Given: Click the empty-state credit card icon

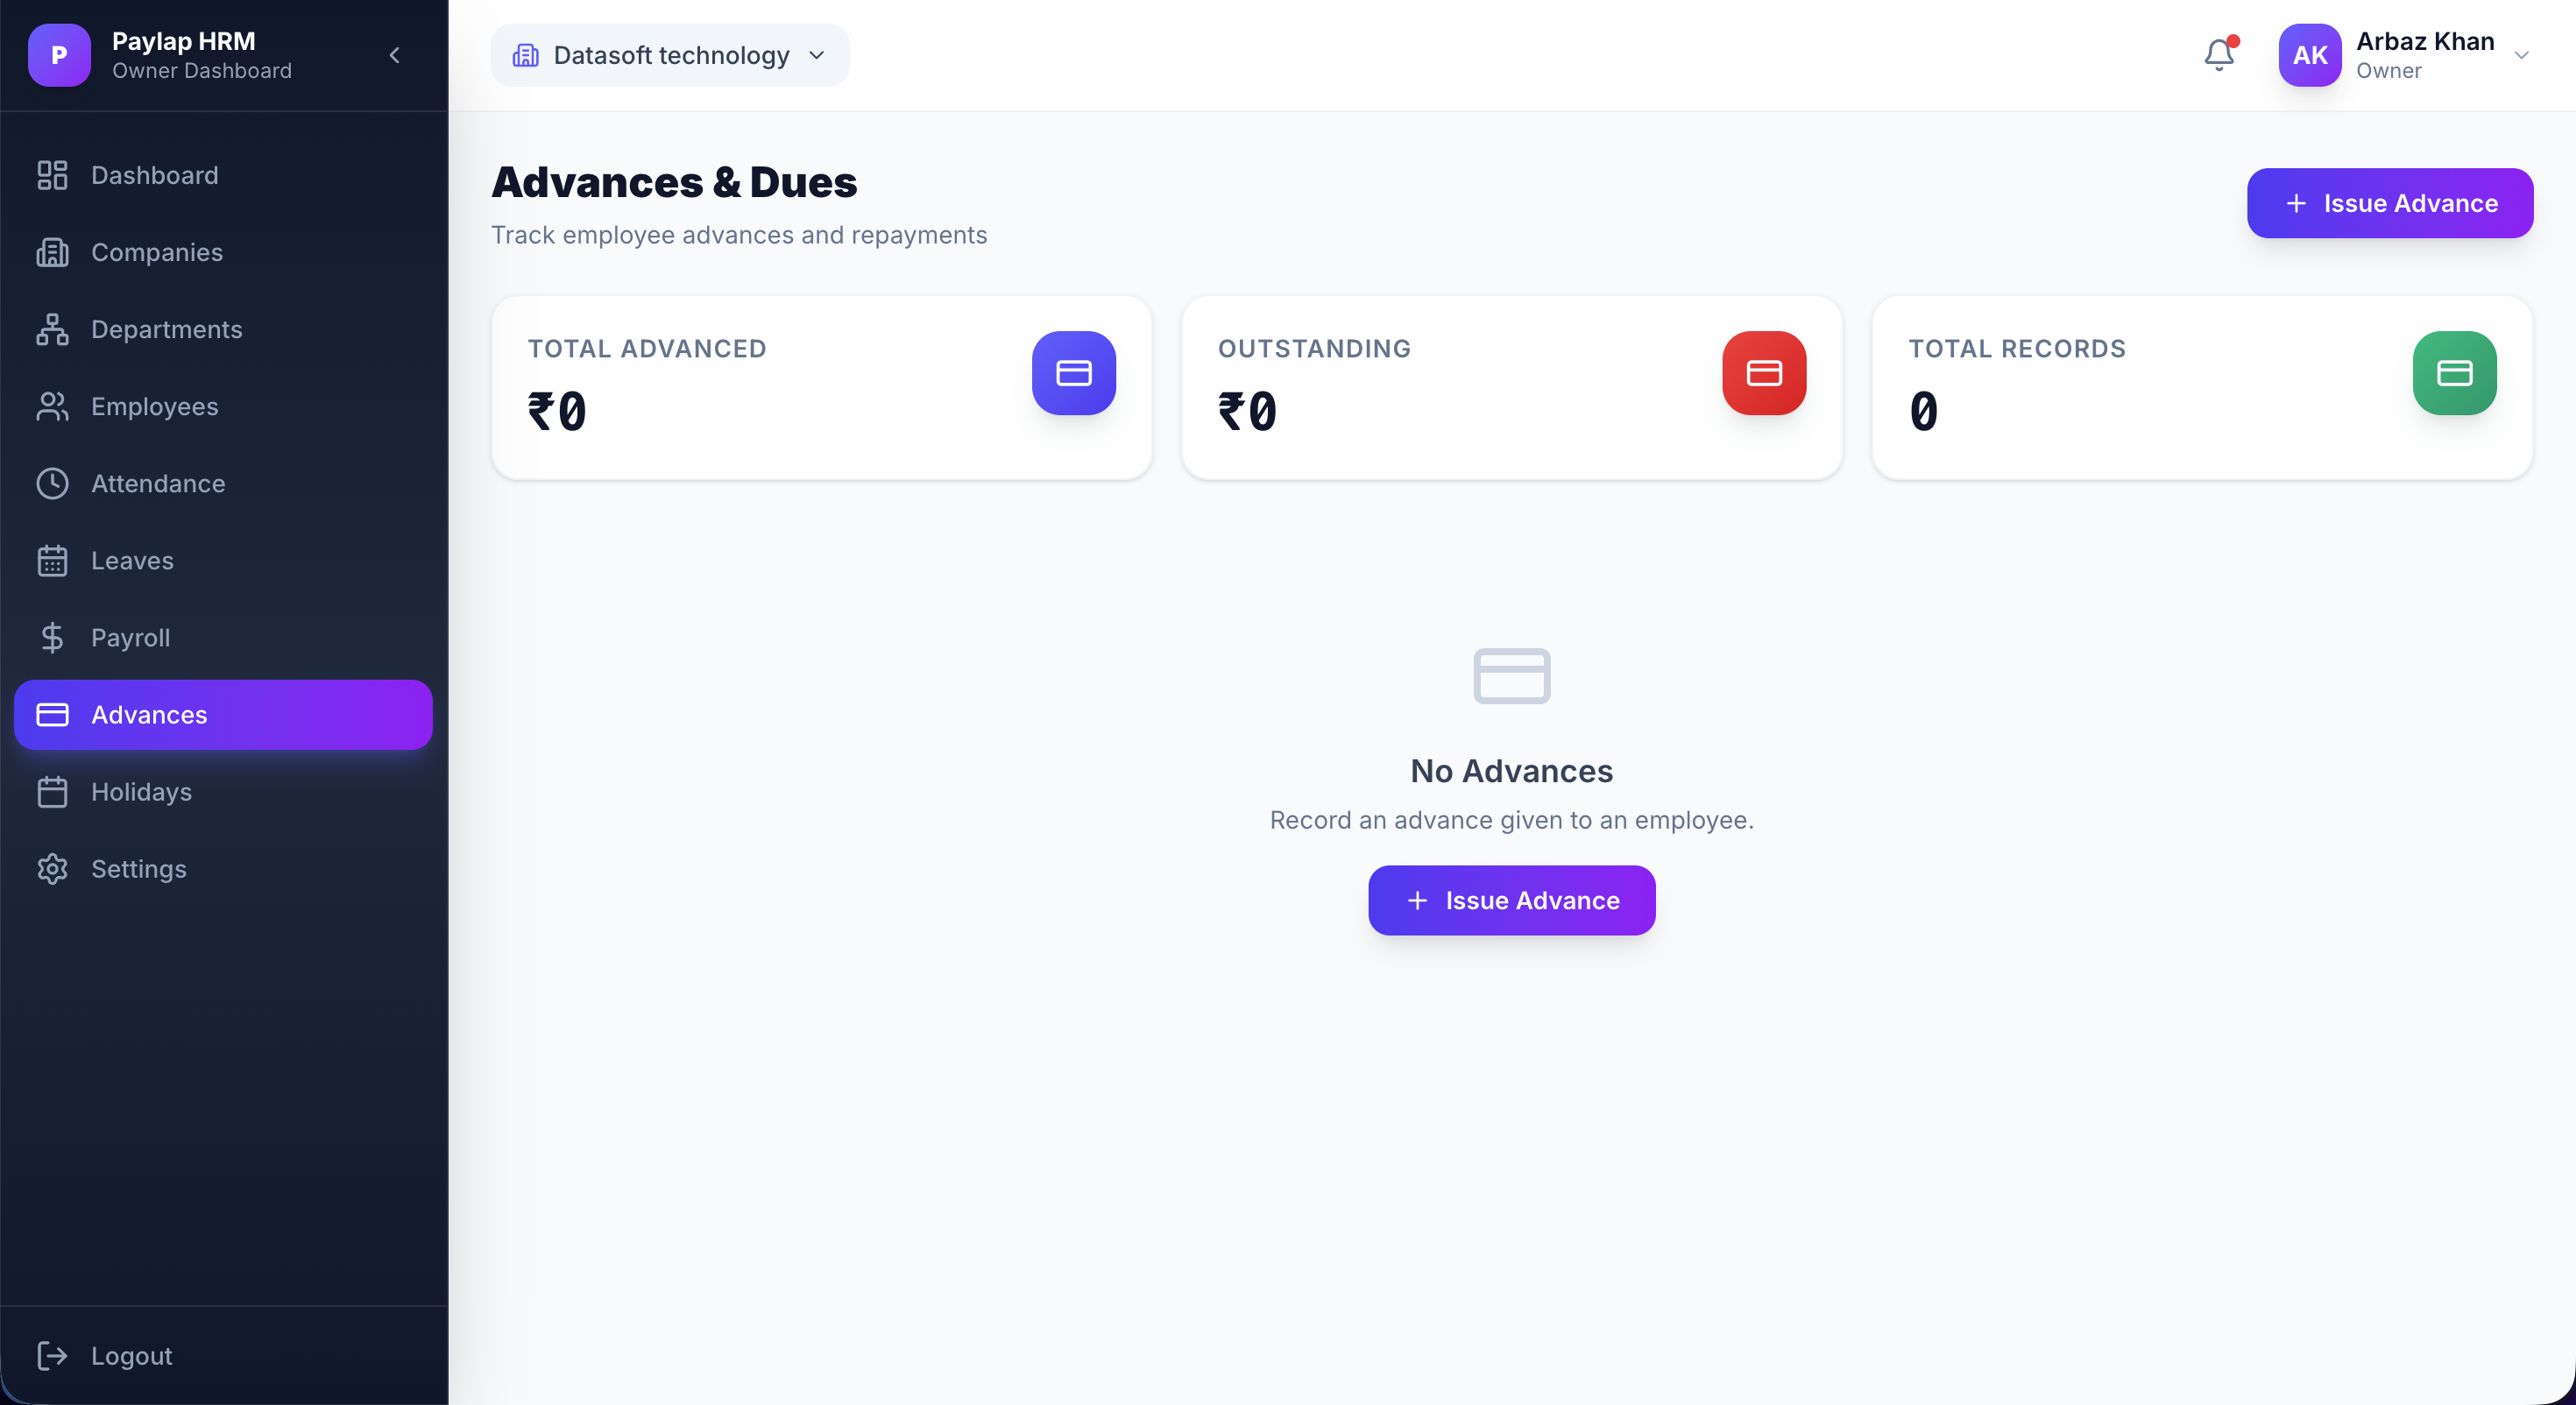Looking at the screenshot, I should [x=1511, y=676].
